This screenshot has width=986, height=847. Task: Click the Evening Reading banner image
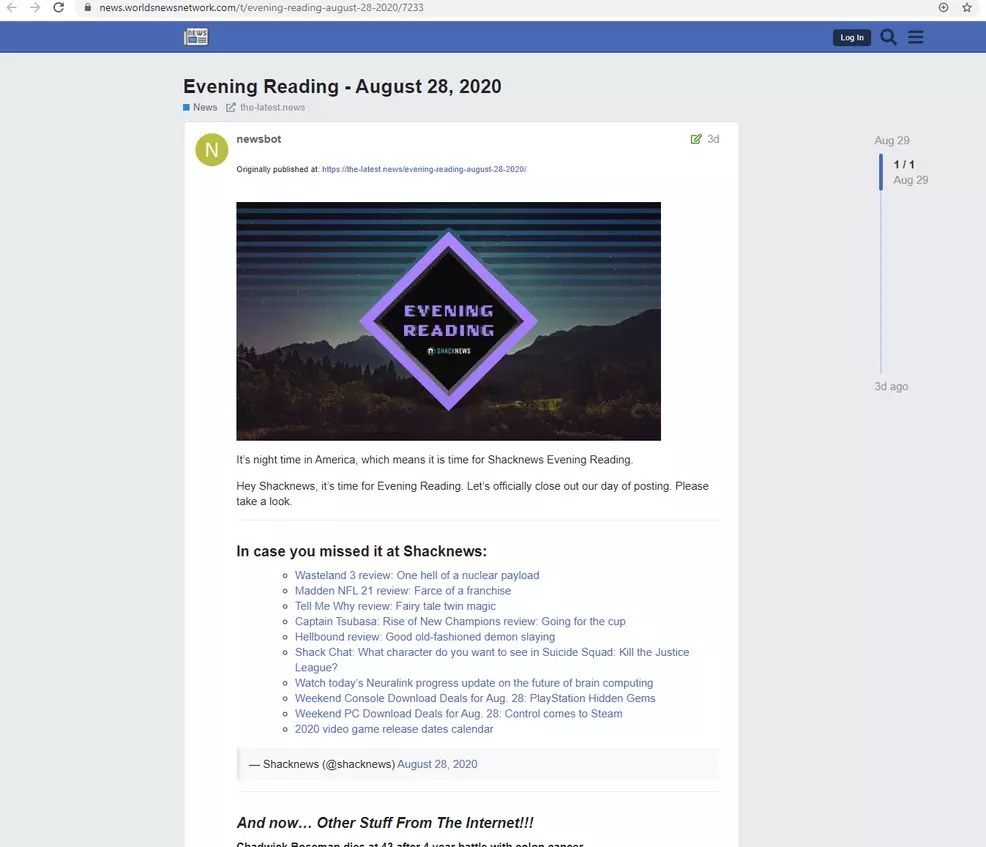(x=448, y=321)
